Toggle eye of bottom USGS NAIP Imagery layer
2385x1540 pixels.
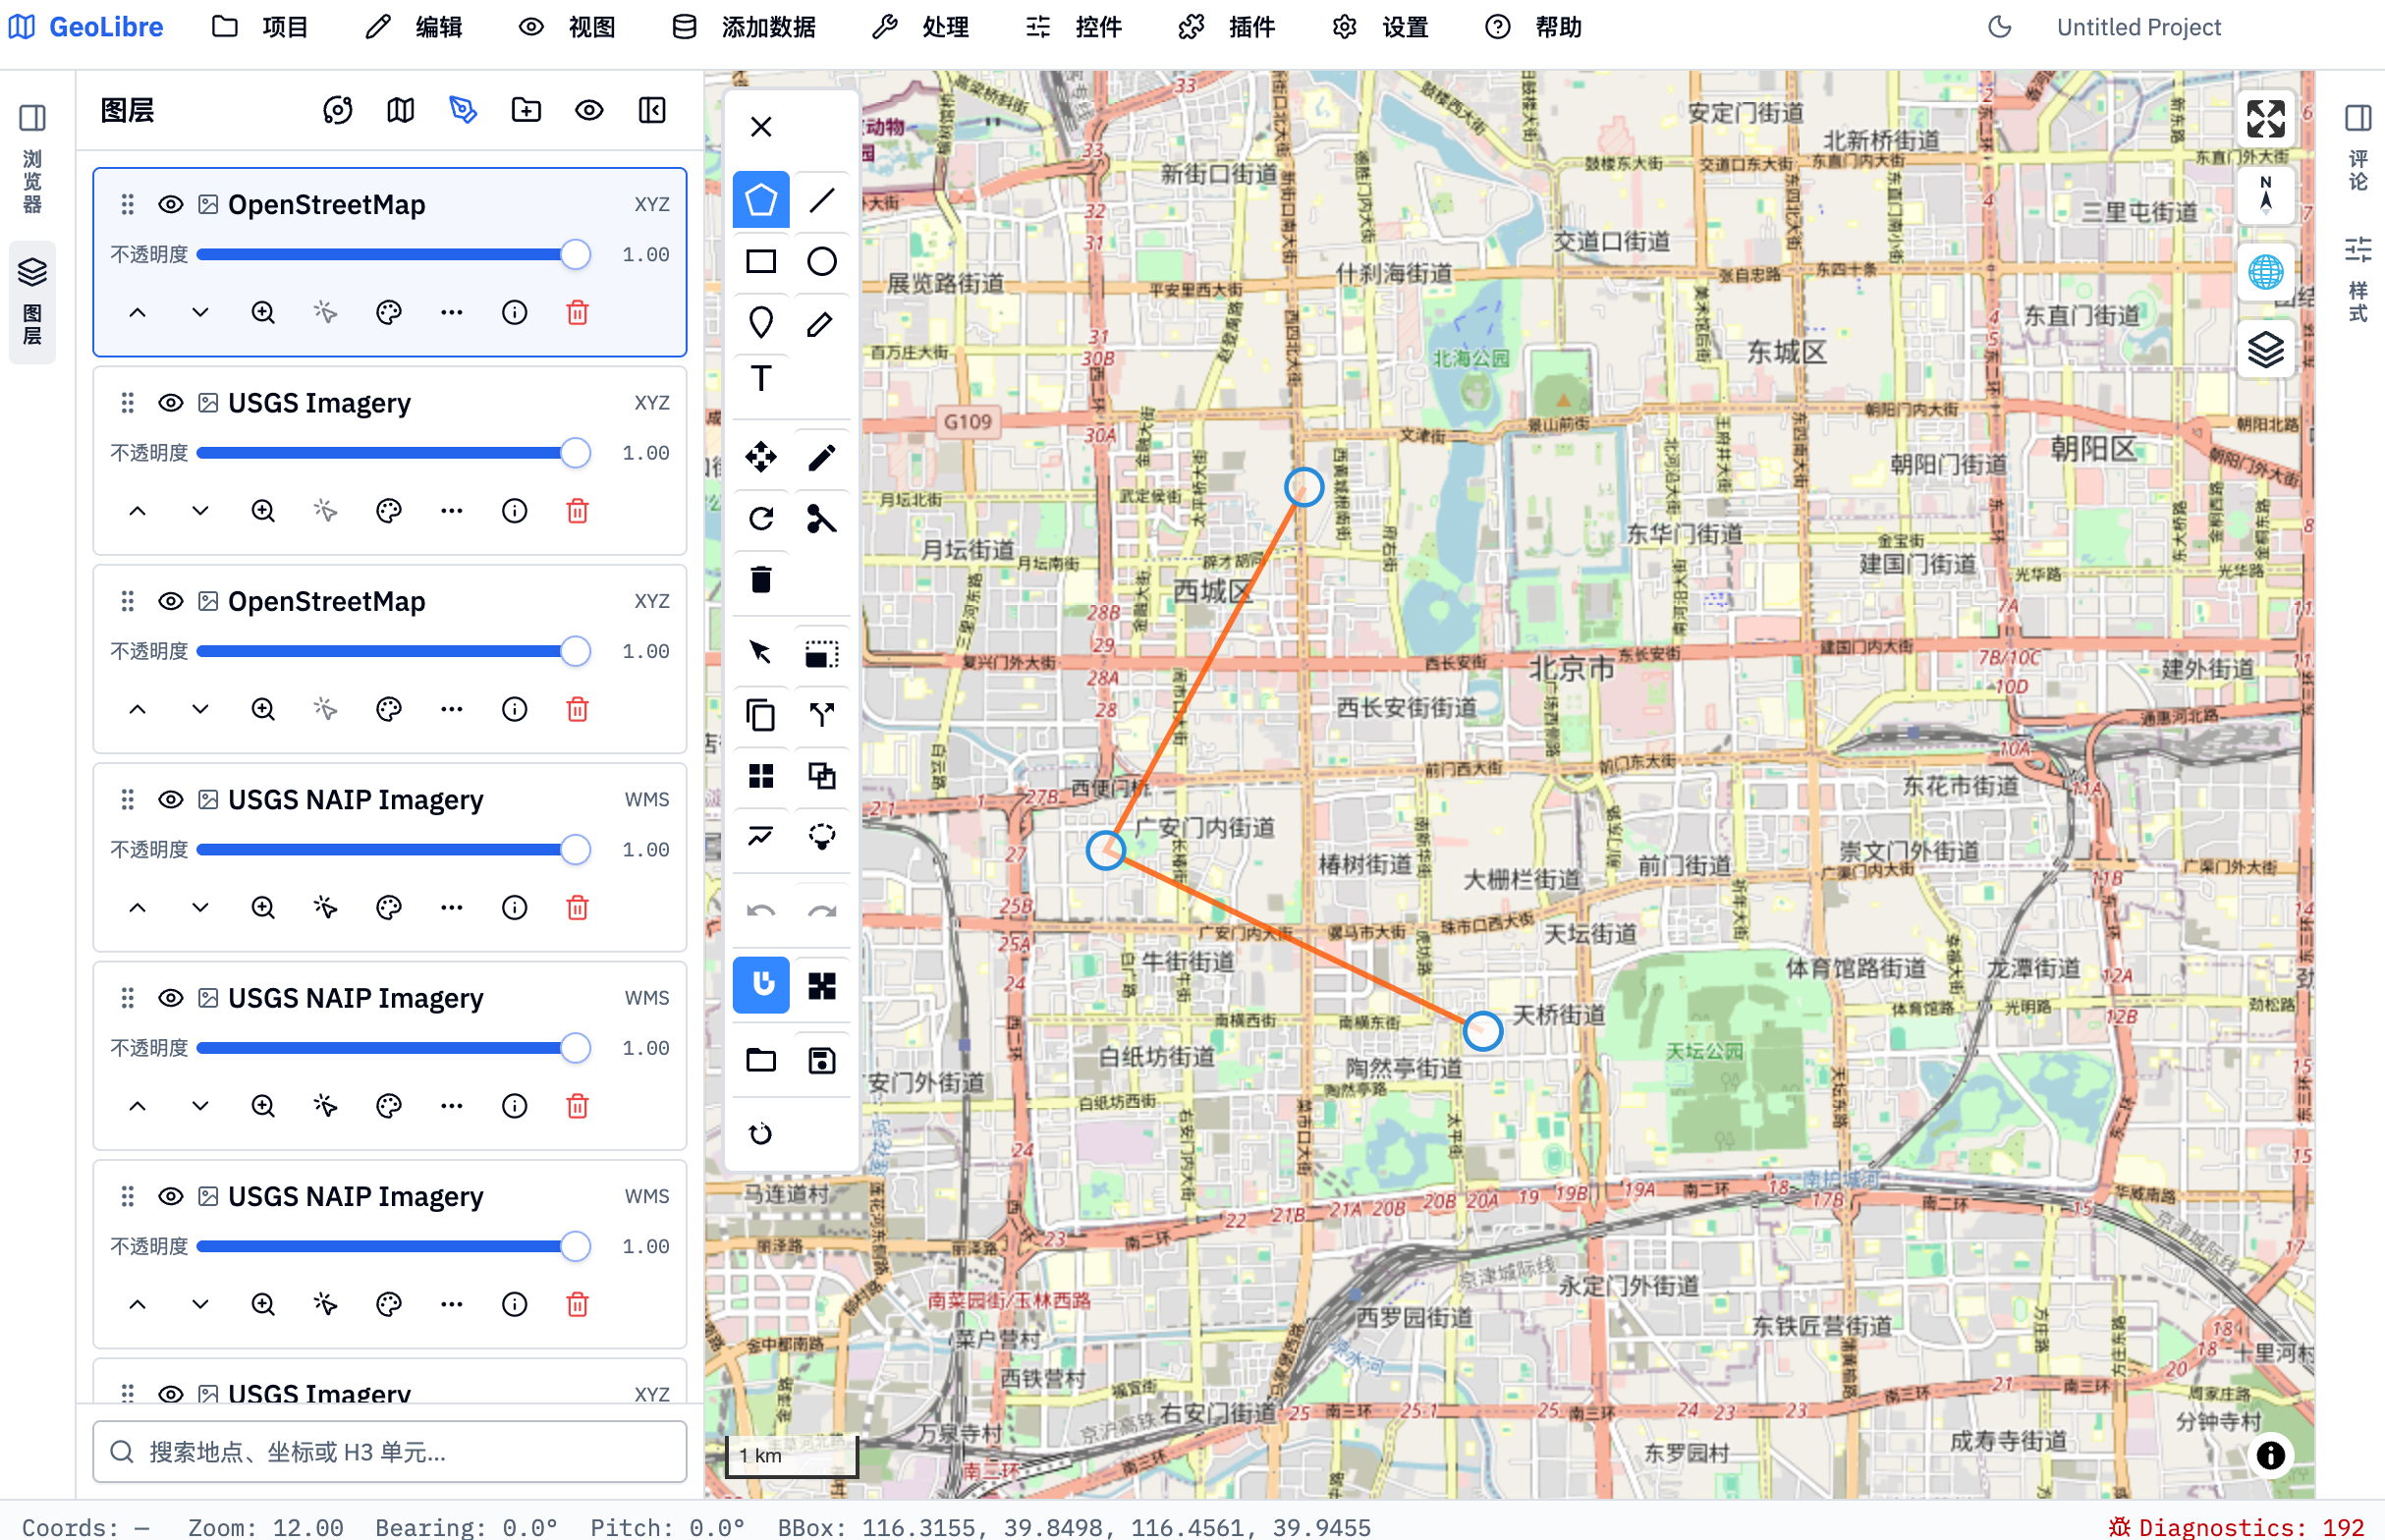[x=171, y=1197]
